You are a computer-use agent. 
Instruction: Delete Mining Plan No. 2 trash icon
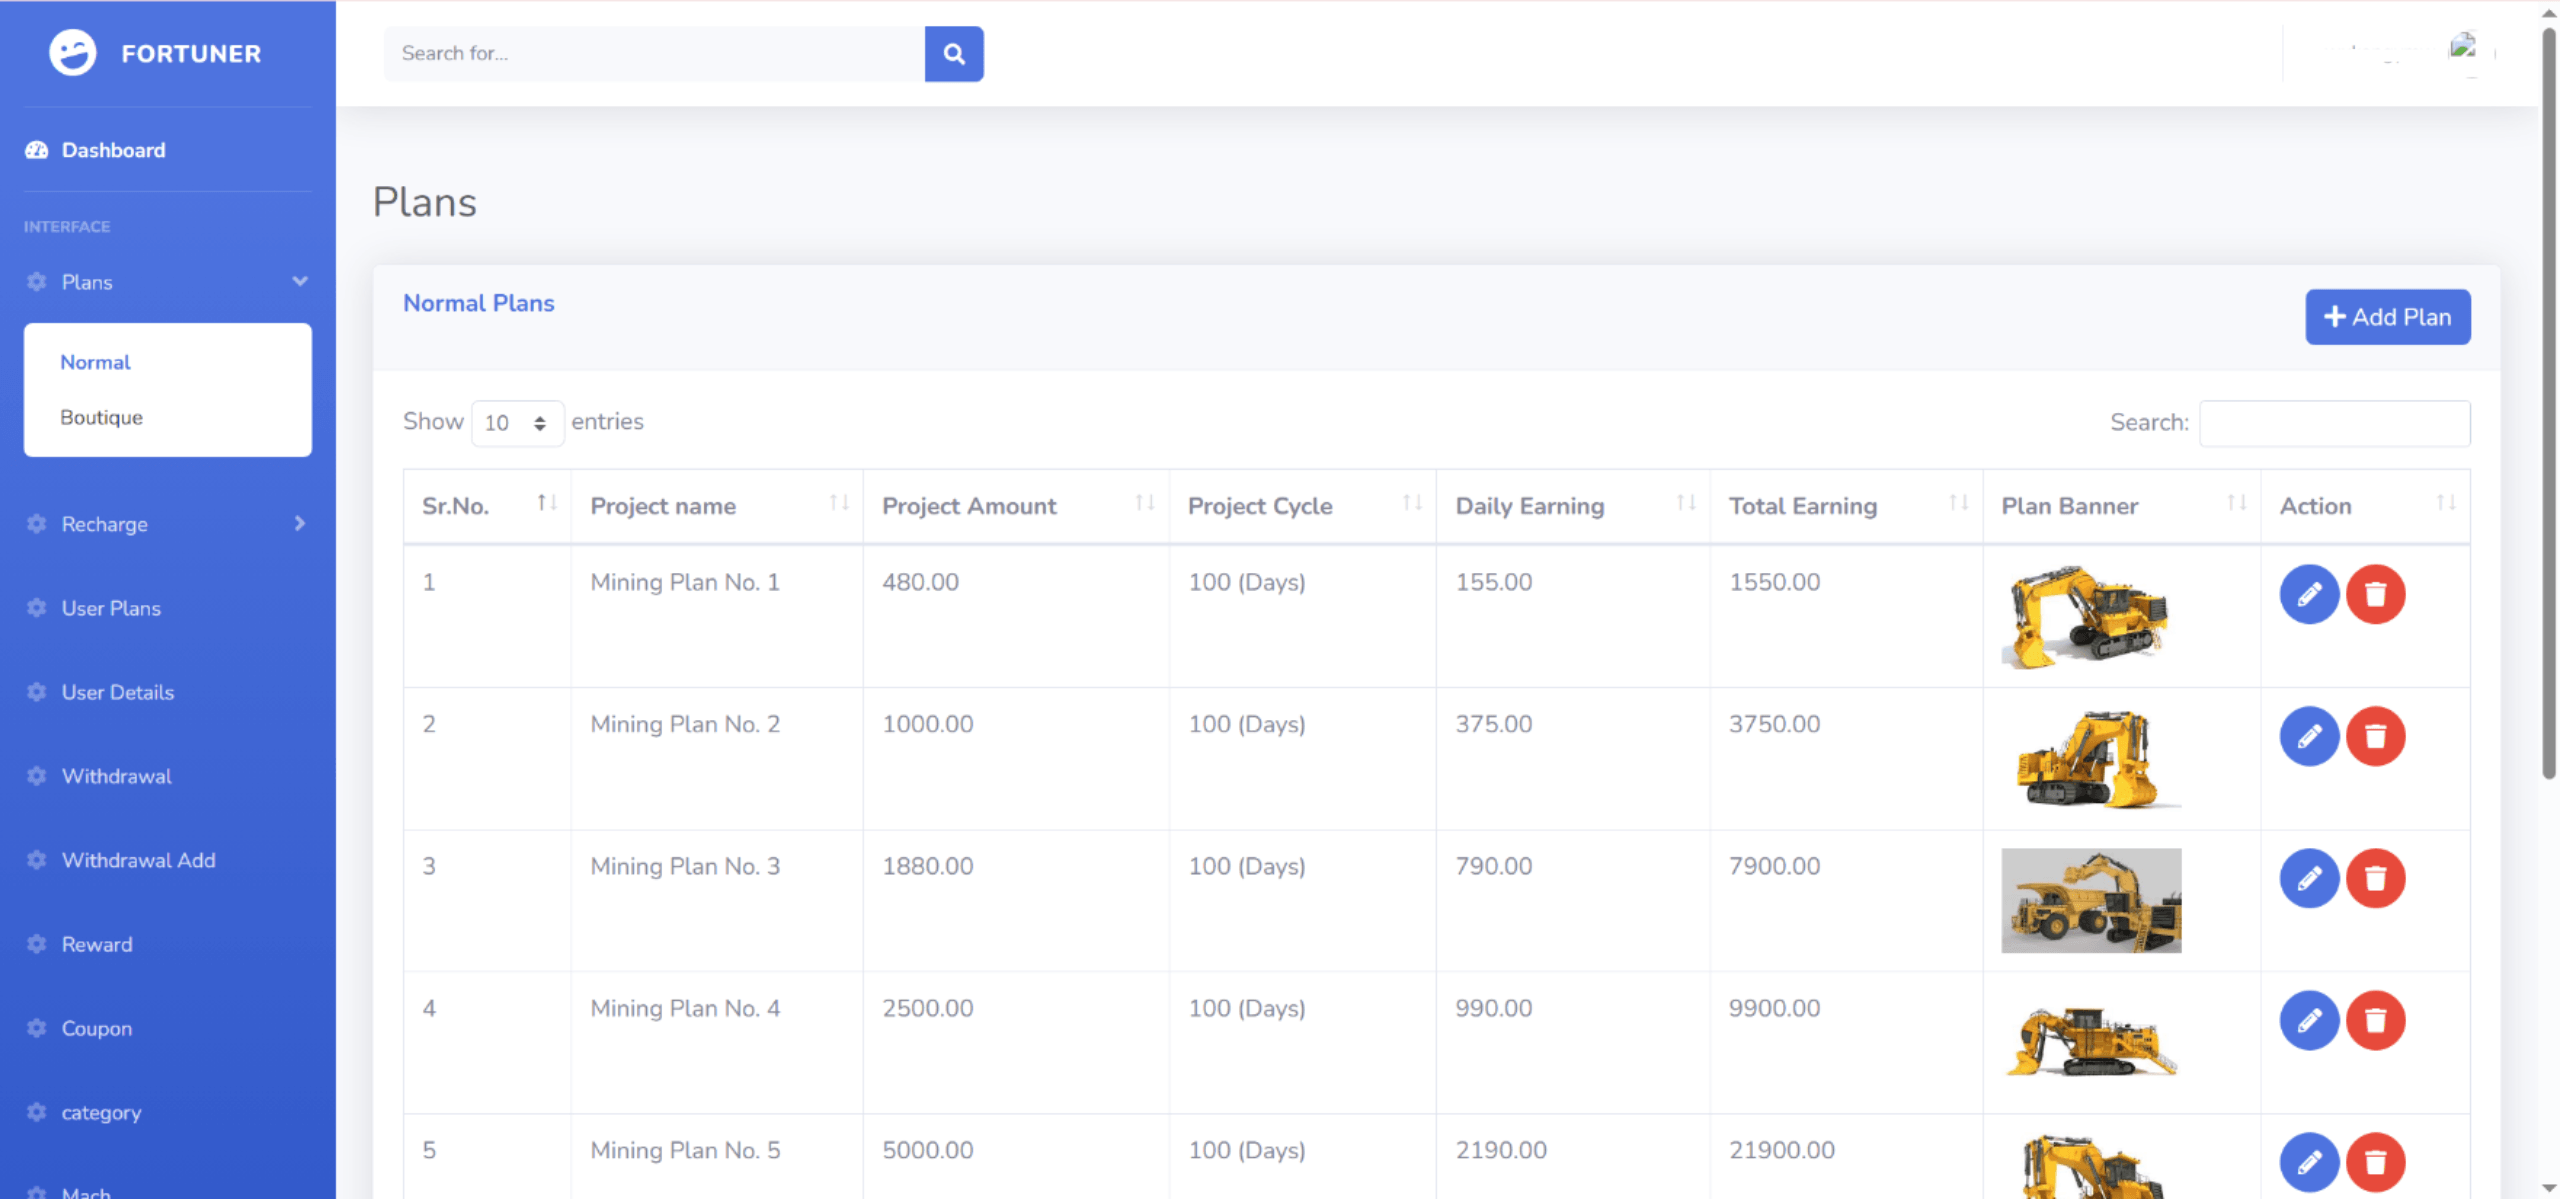[2375, 737]
